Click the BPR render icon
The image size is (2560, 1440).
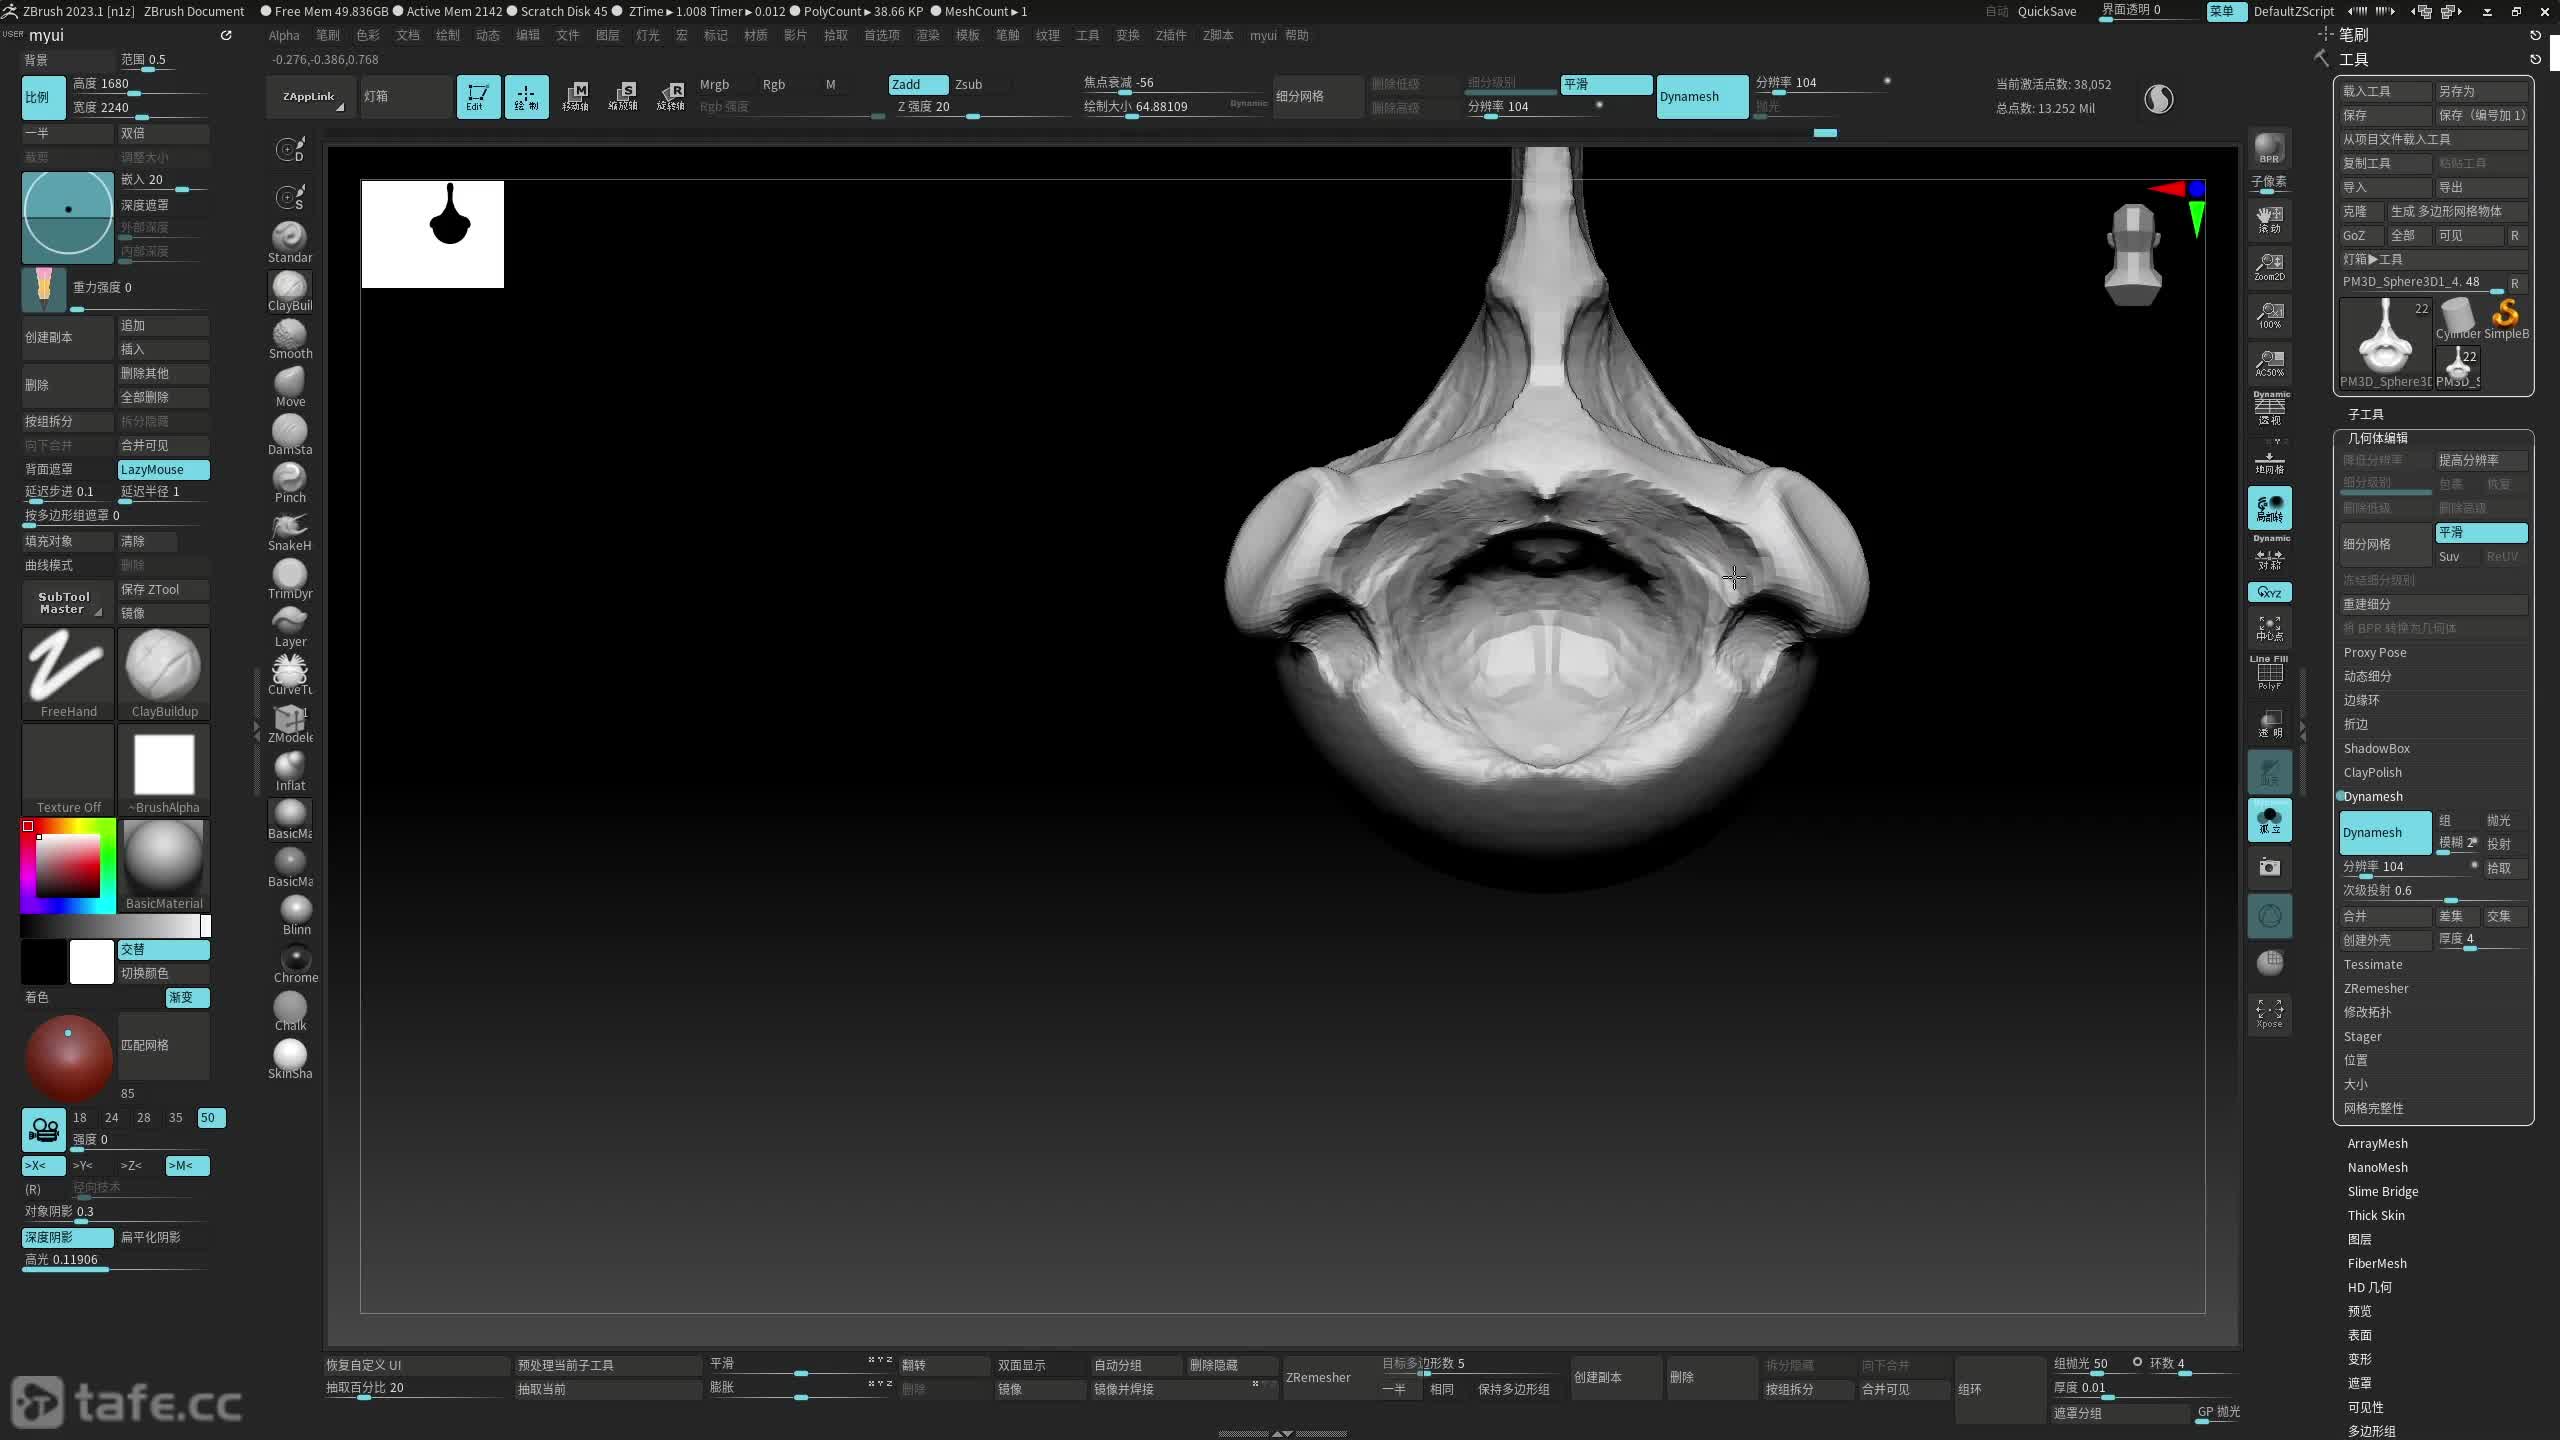point(2269,148)
